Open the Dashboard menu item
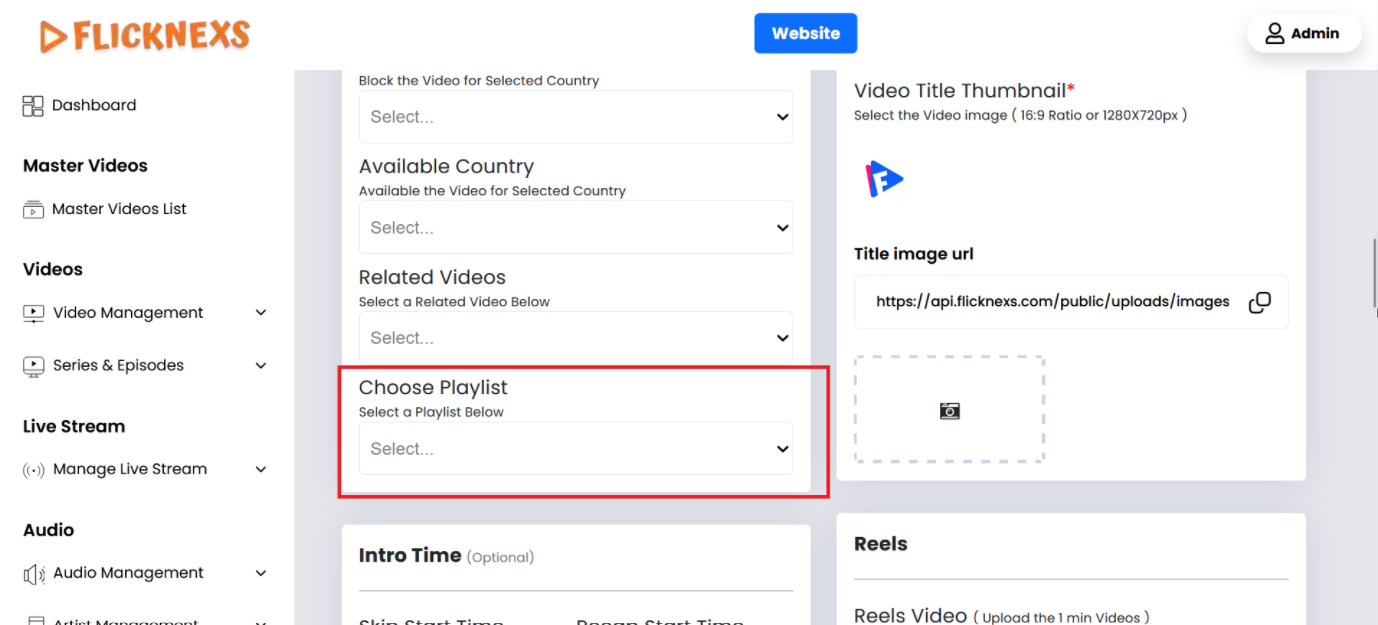The width and height of the screenshot is (1378, 625). pyautogui.click(x=94, y=105)
